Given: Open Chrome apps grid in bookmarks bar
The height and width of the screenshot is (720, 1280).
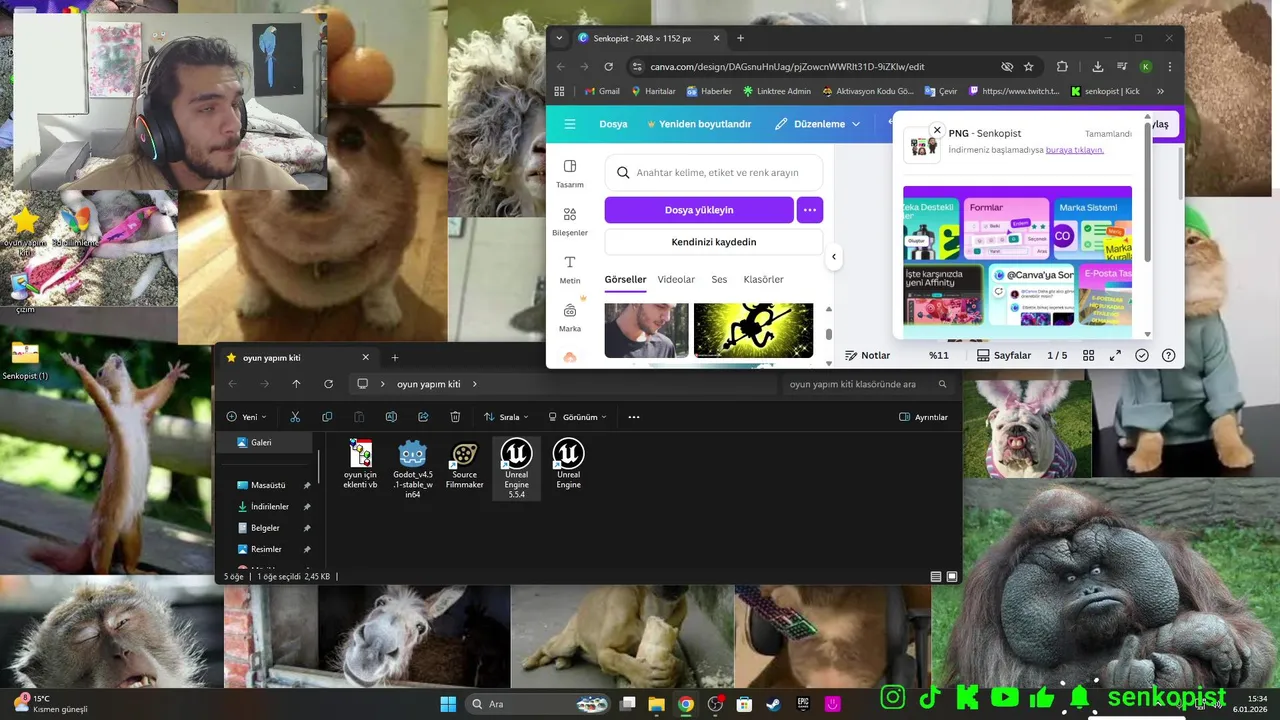Looking at the screenshot, I should [x=559, y=91].
